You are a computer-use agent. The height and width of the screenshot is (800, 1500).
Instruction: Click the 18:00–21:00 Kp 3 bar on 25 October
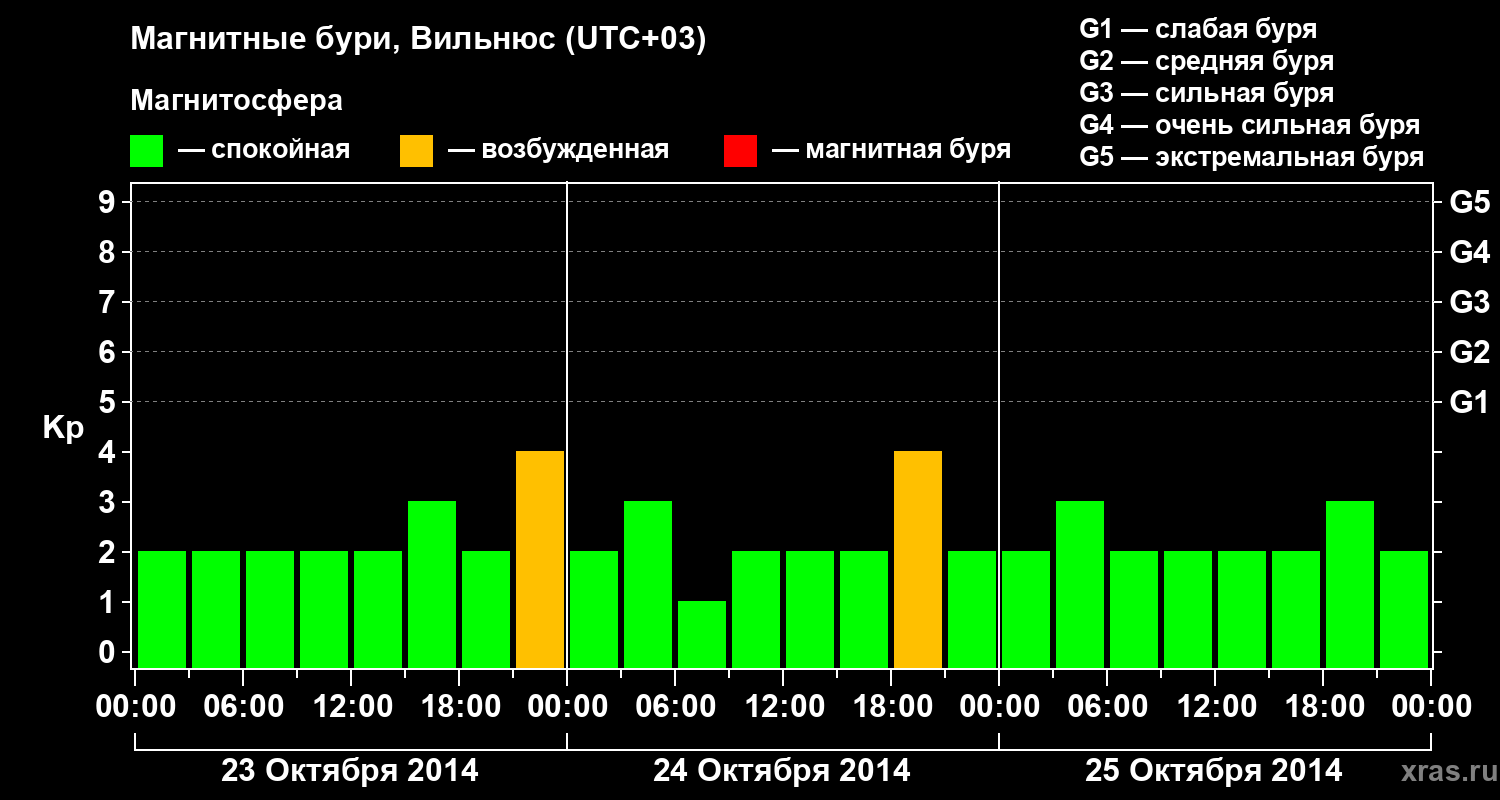[1350, 585]
